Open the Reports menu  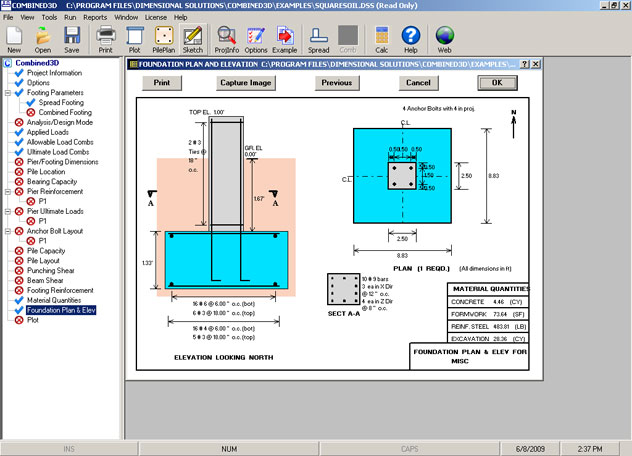[x=95, y=17]
